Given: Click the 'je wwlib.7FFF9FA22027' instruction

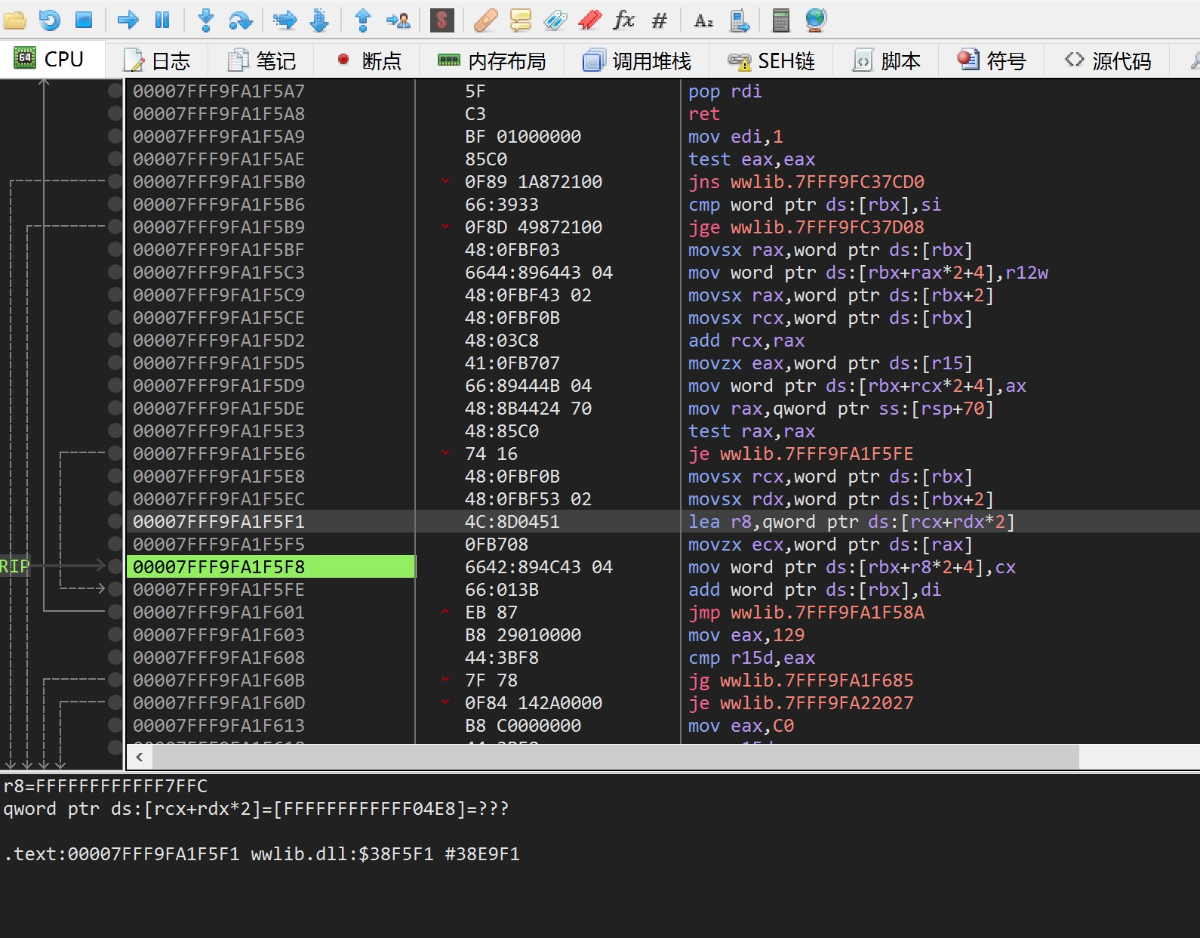Looking at the screenshot, I should (800, 703).
